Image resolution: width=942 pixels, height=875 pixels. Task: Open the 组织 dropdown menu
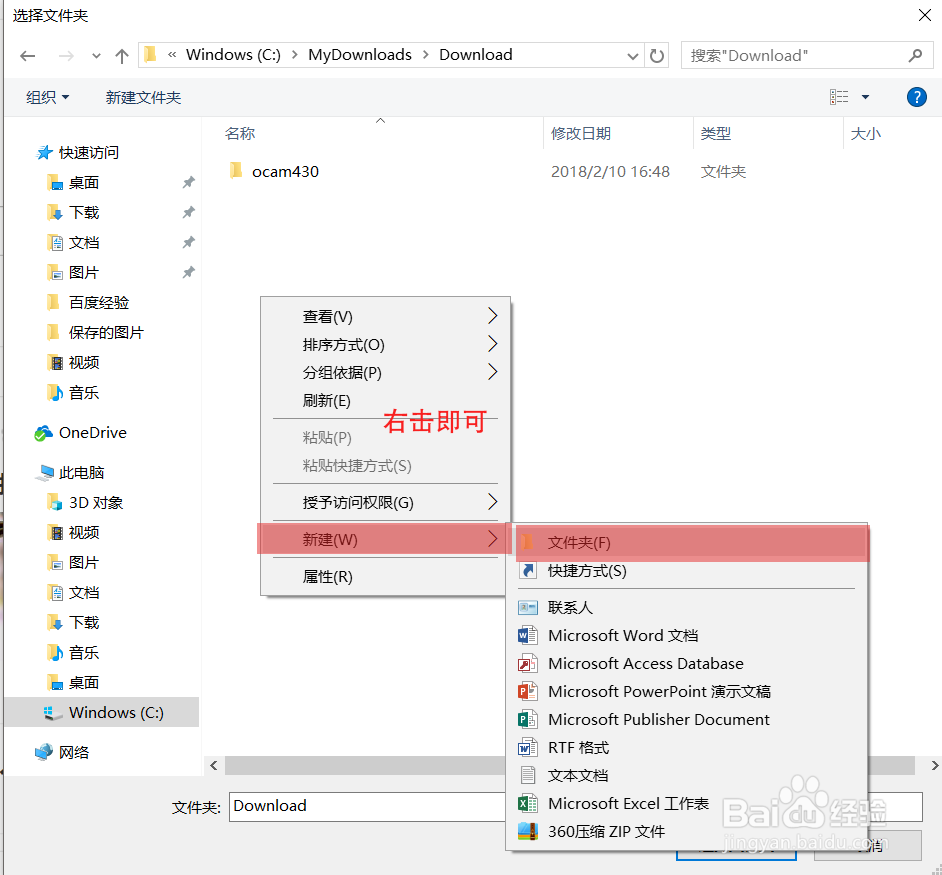click(x=46, y=96)
